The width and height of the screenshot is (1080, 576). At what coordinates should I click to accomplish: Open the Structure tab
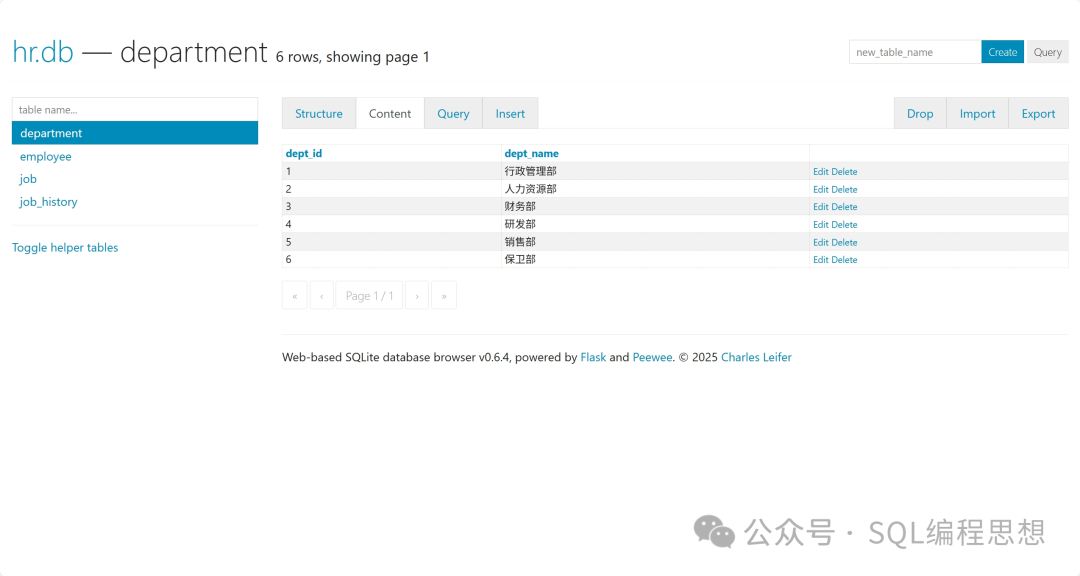(319, 114)
